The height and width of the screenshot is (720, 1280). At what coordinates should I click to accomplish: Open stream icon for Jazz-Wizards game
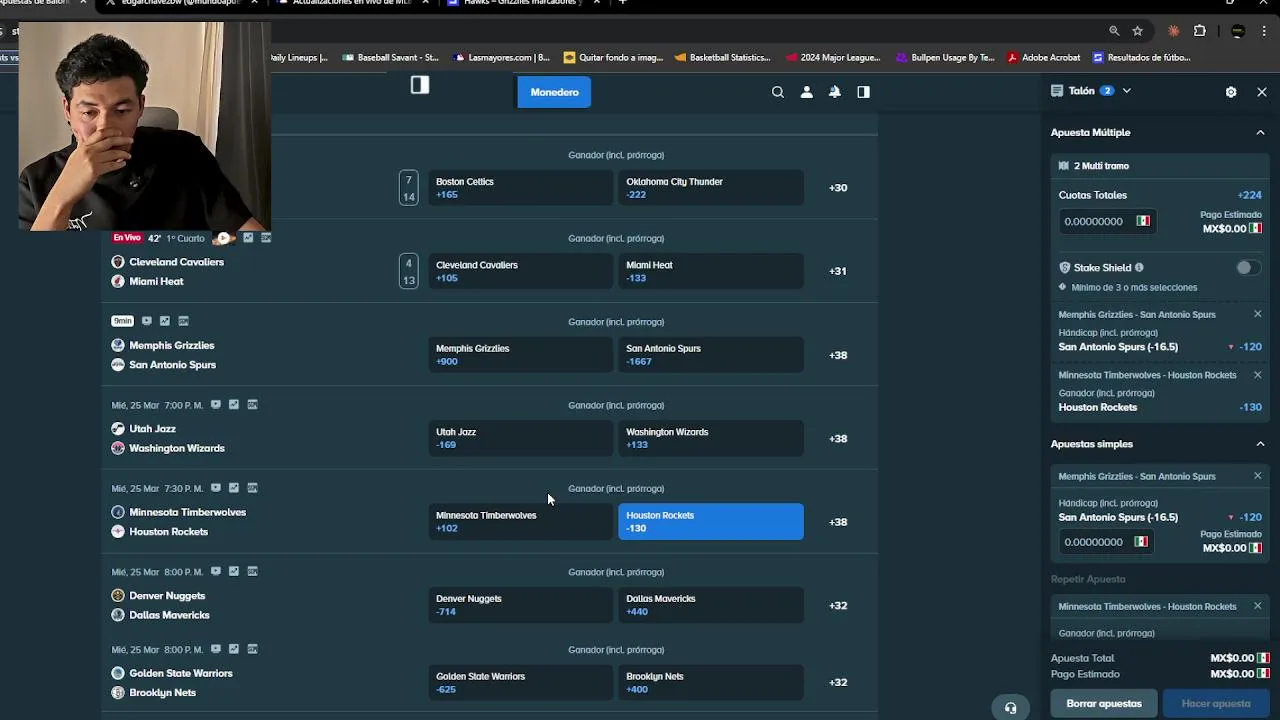click(x=215, y=405)
